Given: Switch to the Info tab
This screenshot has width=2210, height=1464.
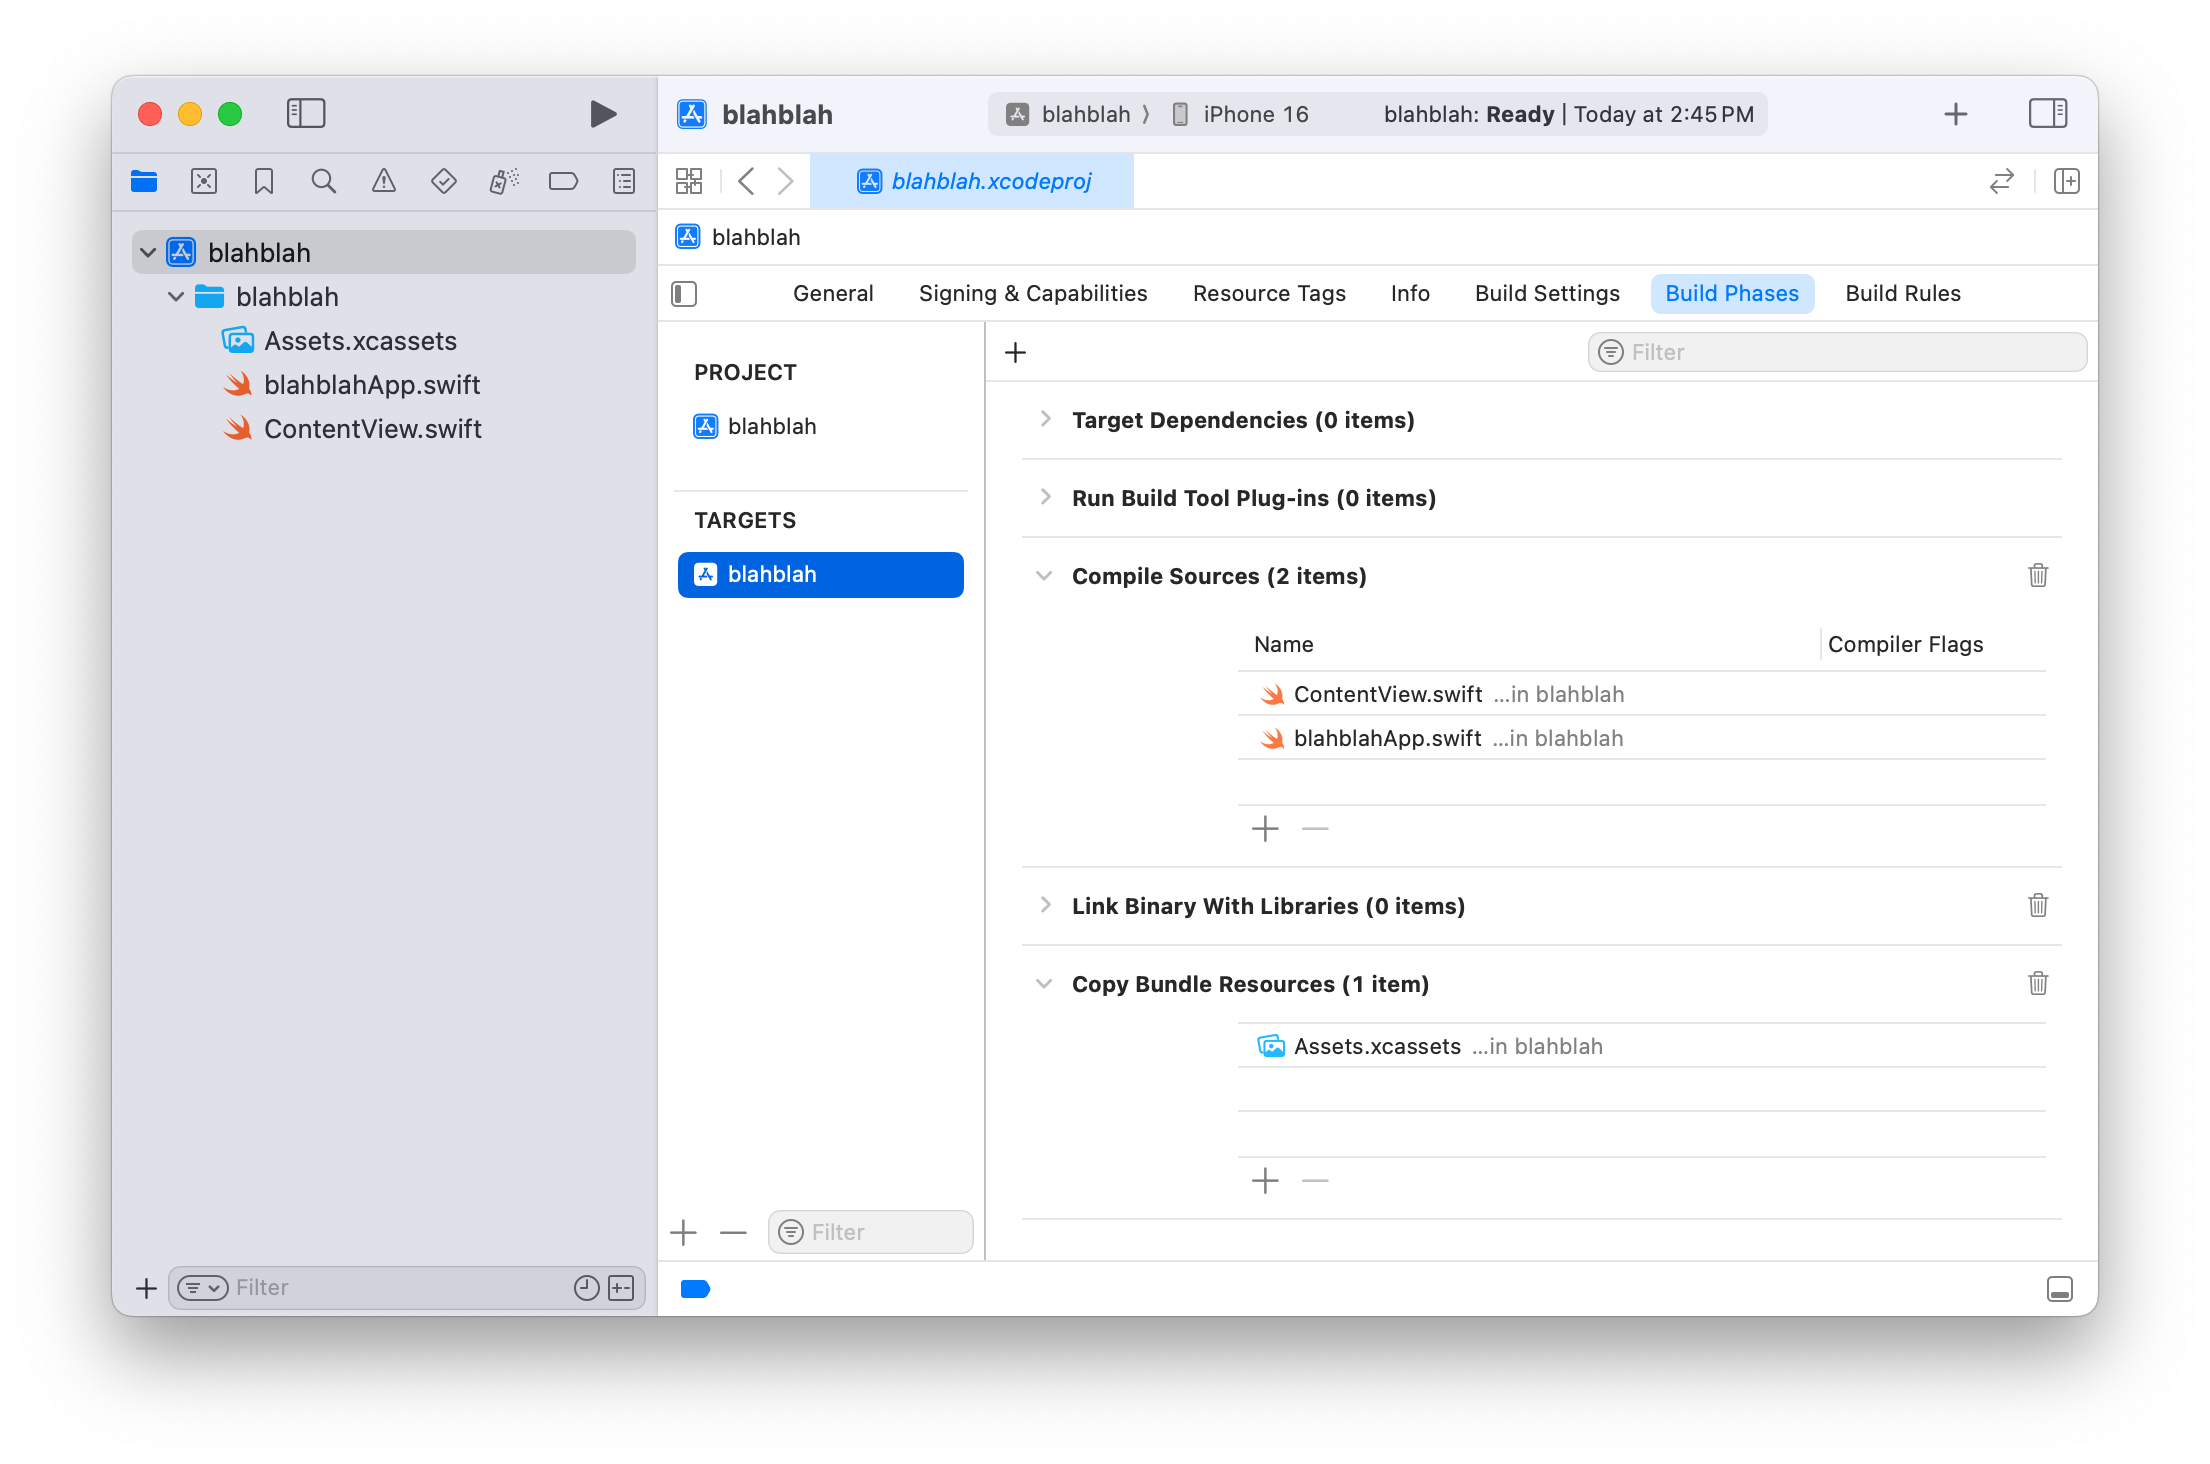Looking at the screenshot, I should pos(1410,294).
